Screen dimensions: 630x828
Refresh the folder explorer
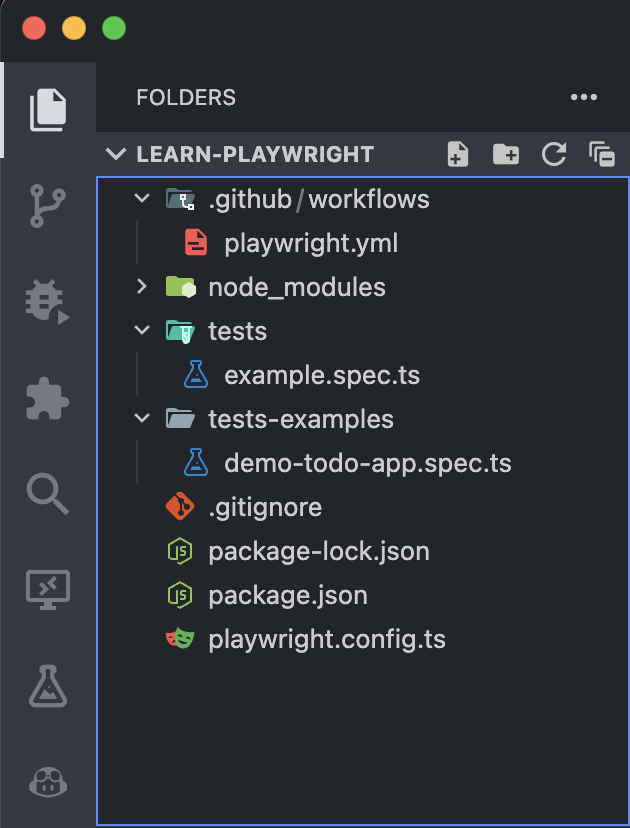tap(553, 154)
